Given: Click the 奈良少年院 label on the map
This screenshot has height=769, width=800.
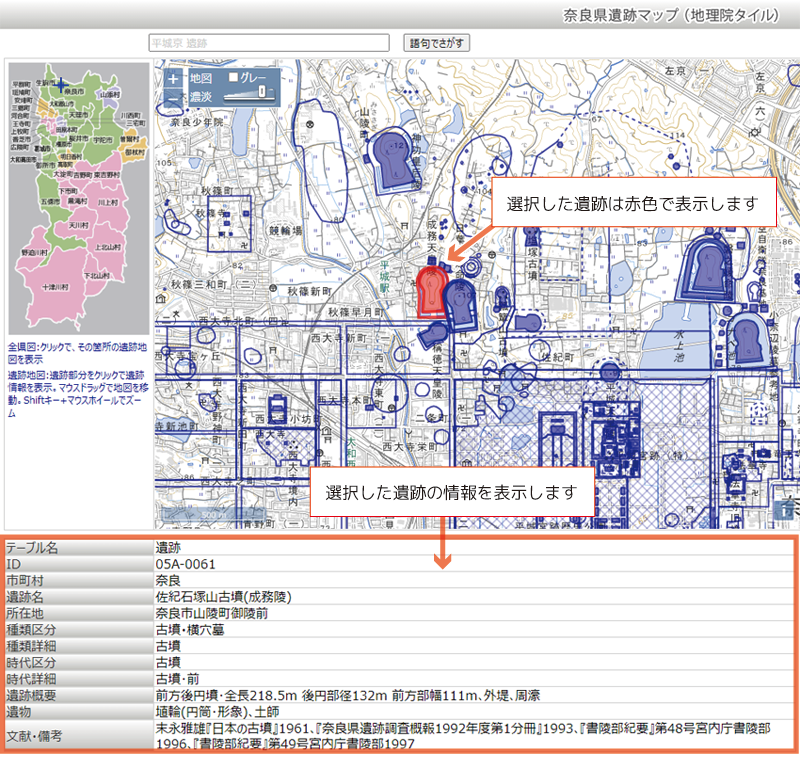Looking at the screenshot, I should click(x=197, y=122).
